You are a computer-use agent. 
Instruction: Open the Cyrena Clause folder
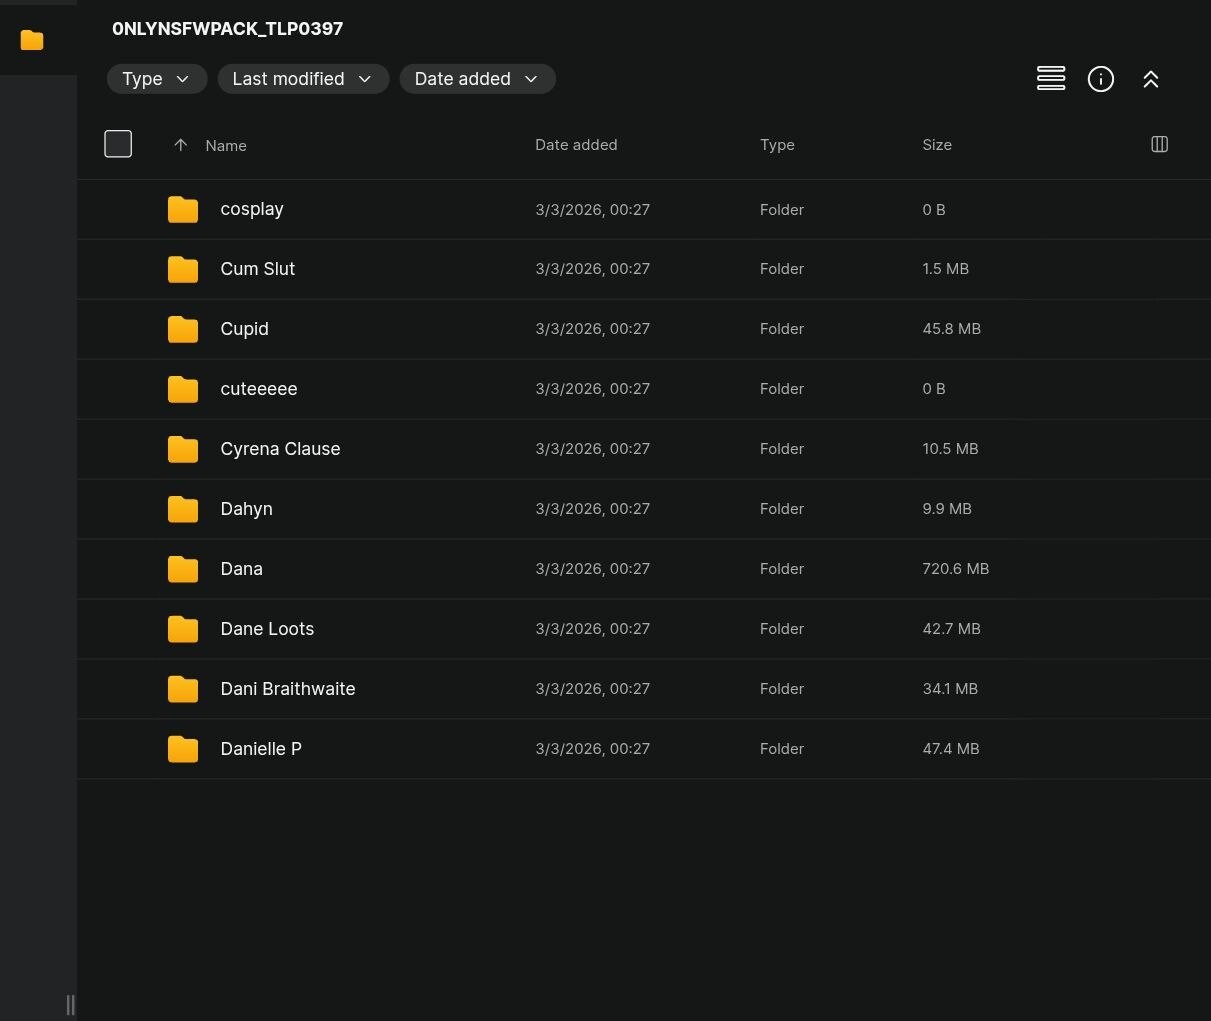tap(280, 449)
